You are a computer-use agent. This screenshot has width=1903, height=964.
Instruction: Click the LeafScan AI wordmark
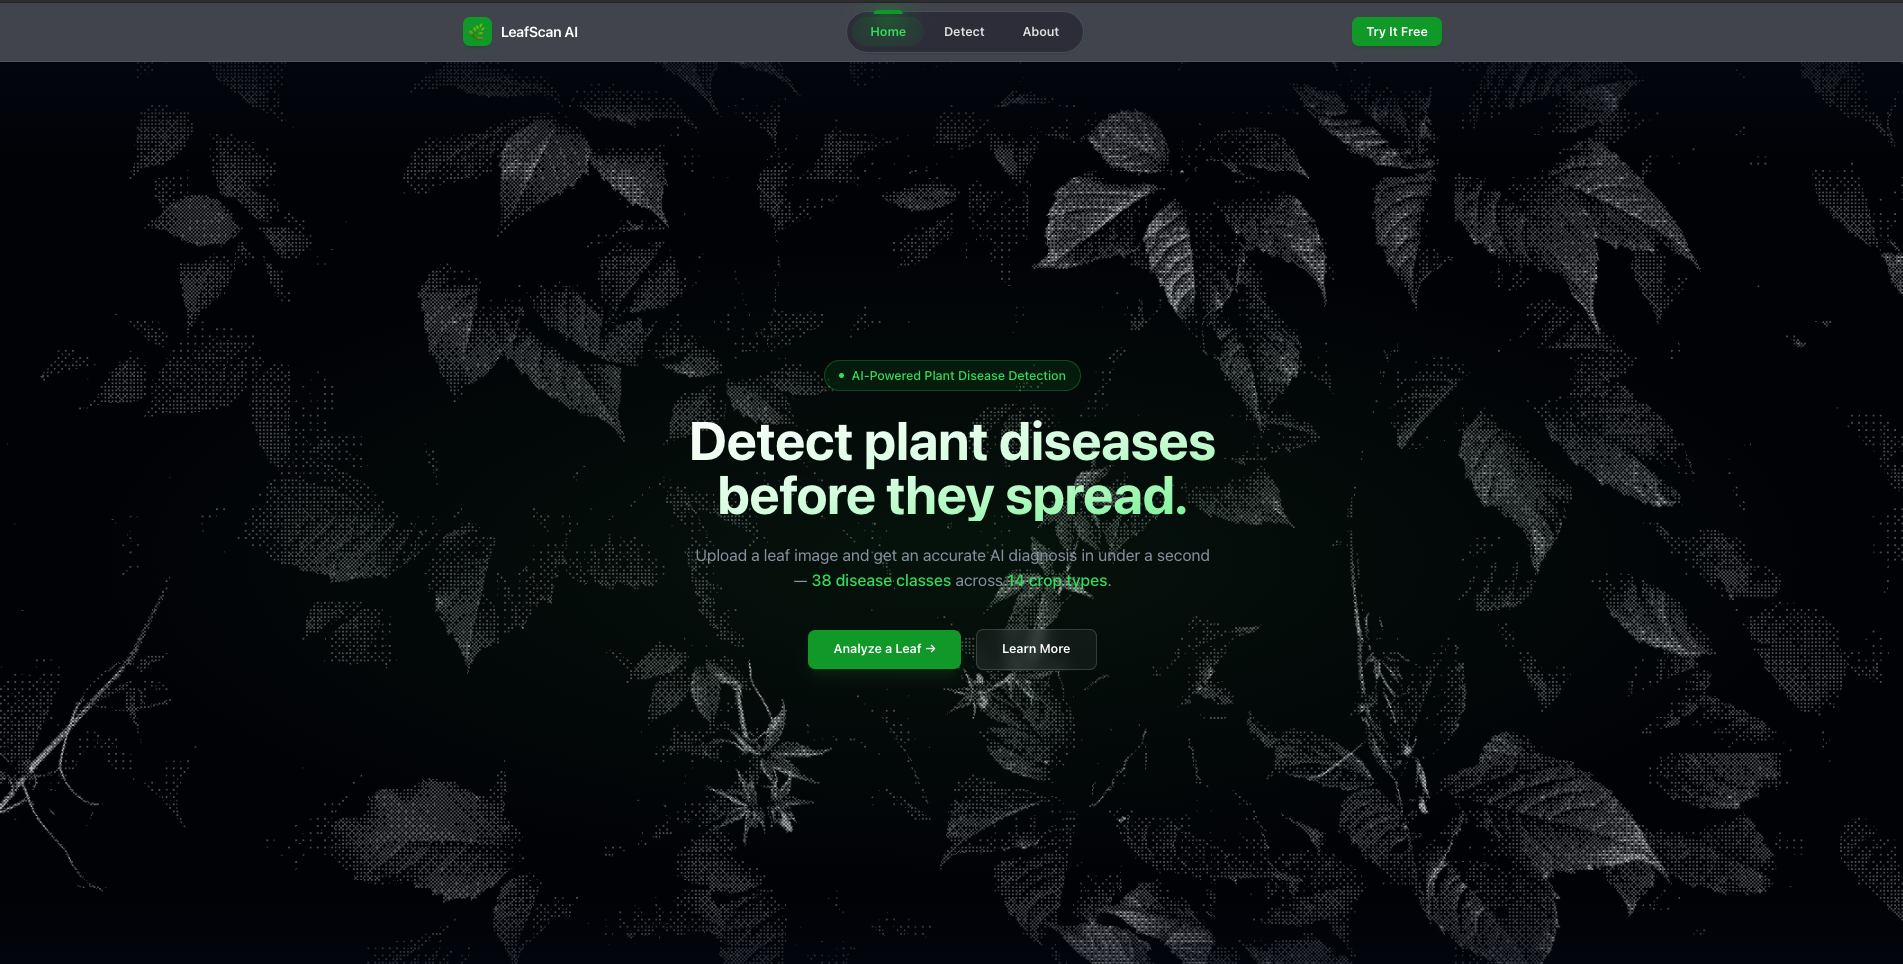539,31
